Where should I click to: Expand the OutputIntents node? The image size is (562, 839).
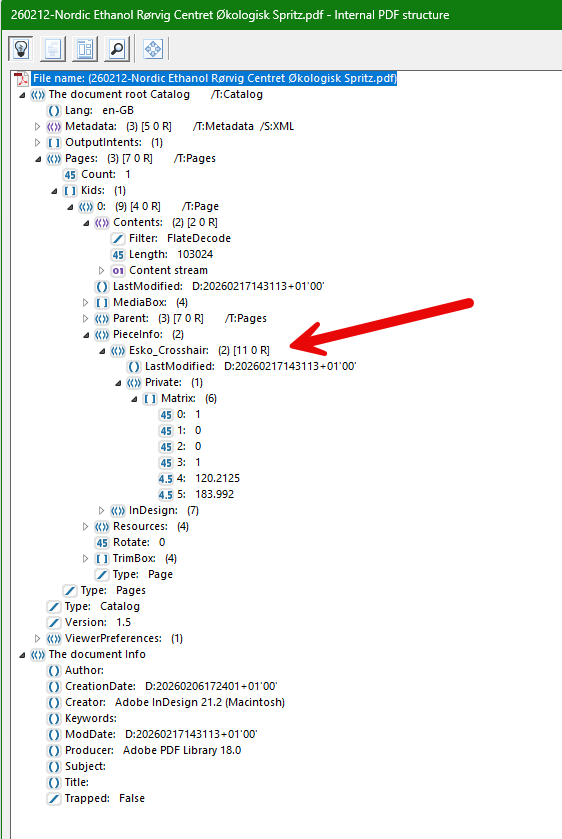37,143
